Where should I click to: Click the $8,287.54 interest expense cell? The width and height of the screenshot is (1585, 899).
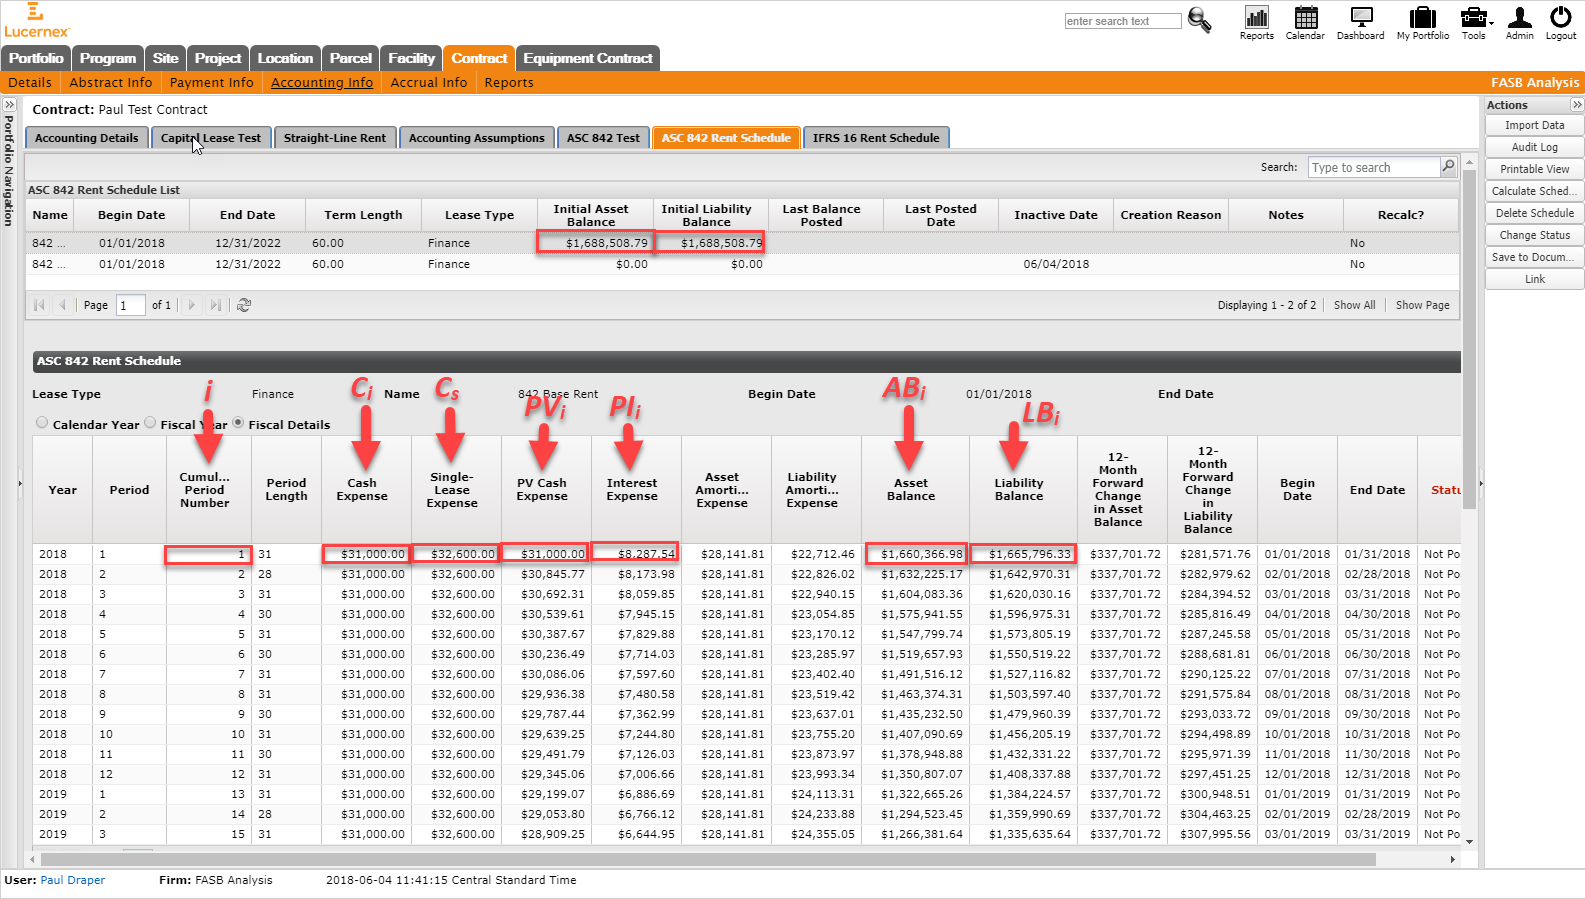click(x=636, y=553)
